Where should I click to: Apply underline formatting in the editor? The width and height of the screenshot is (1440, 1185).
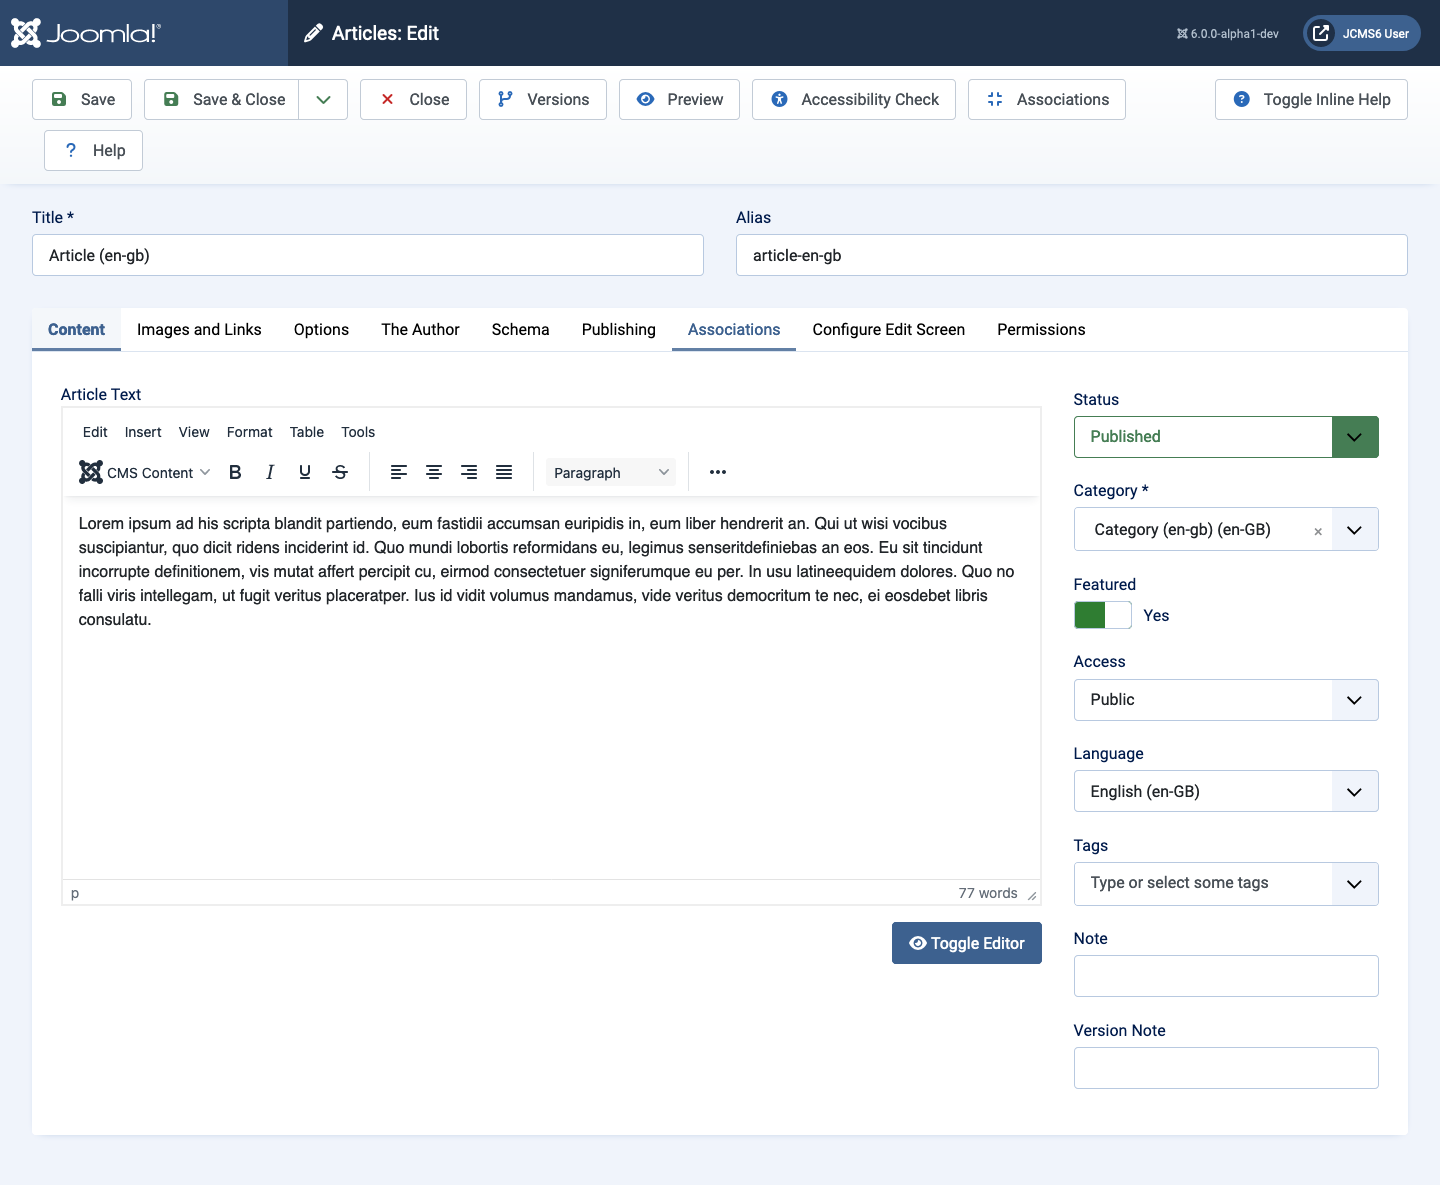305,472
